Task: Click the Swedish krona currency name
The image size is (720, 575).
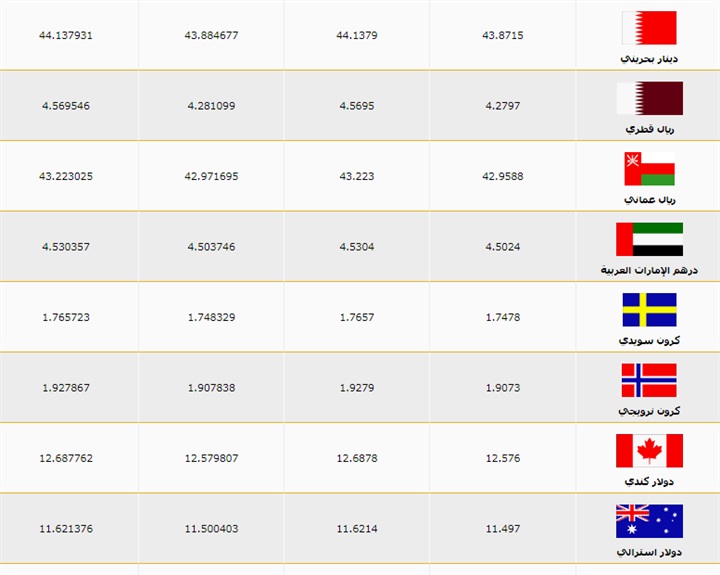Action: click(649, 341)
